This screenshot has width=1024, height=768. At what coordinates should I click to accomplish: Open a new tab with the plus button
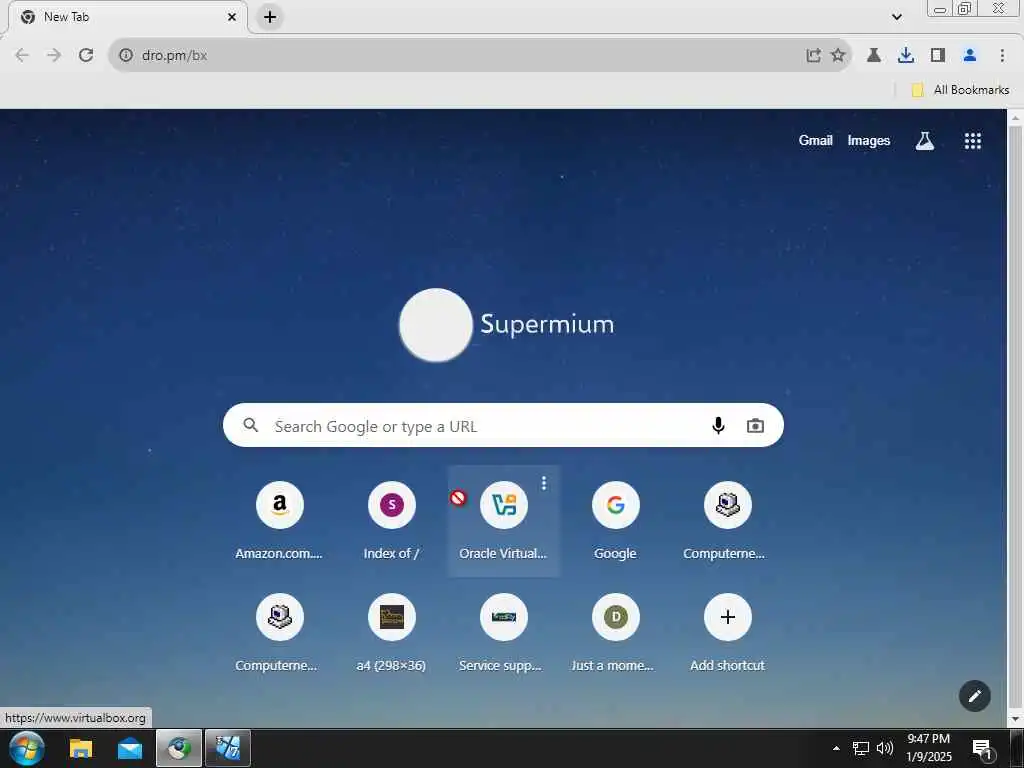coord(270,17)
